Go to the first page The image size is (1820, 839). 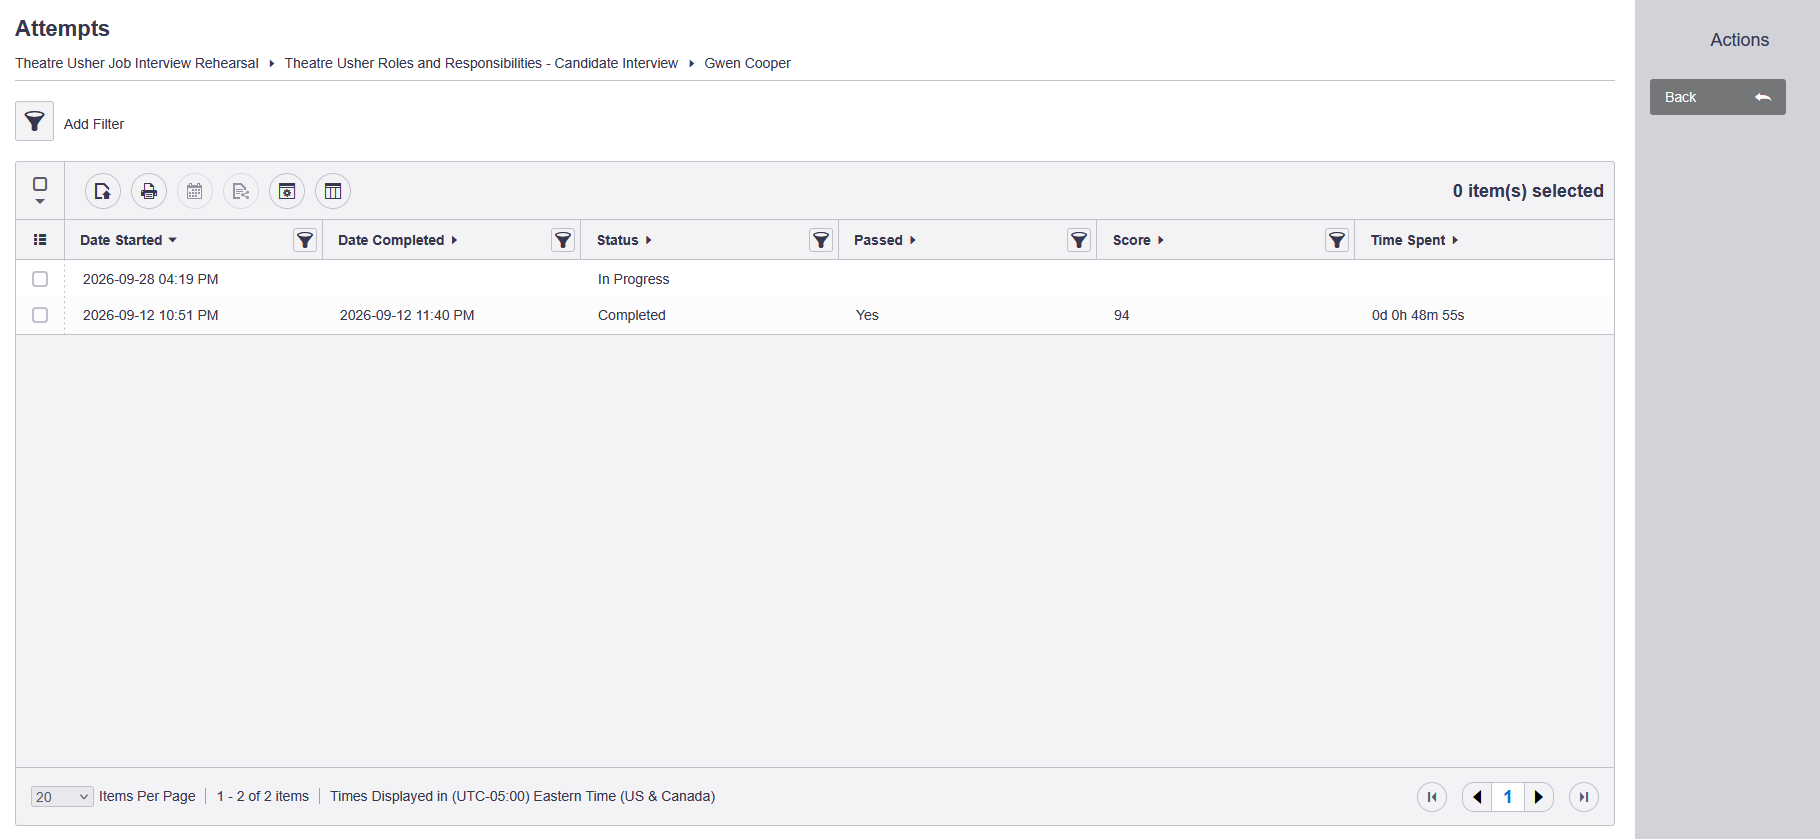click(1432, 797)
